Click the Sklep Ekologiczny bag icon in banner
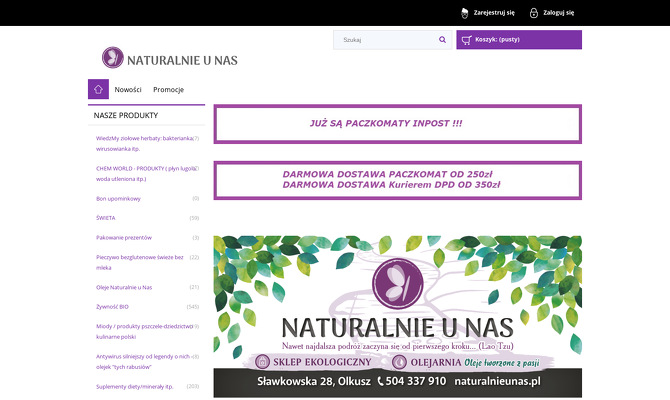670x400 pixels. tap(262, 362)
